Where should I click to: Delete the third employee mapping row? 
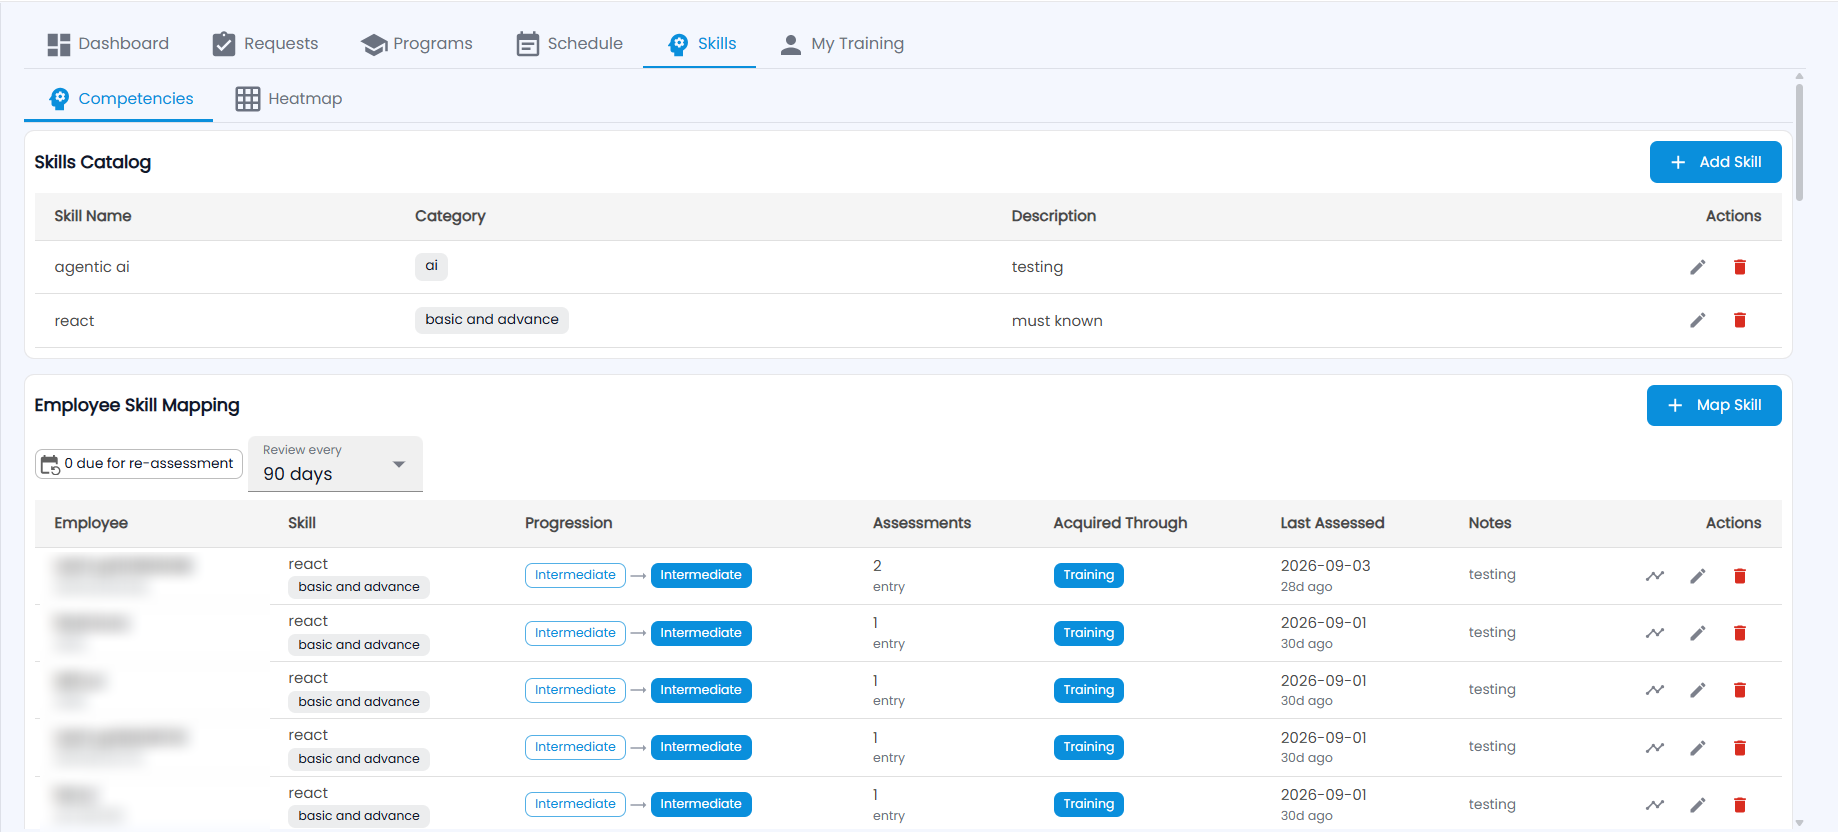point(1740,690)
